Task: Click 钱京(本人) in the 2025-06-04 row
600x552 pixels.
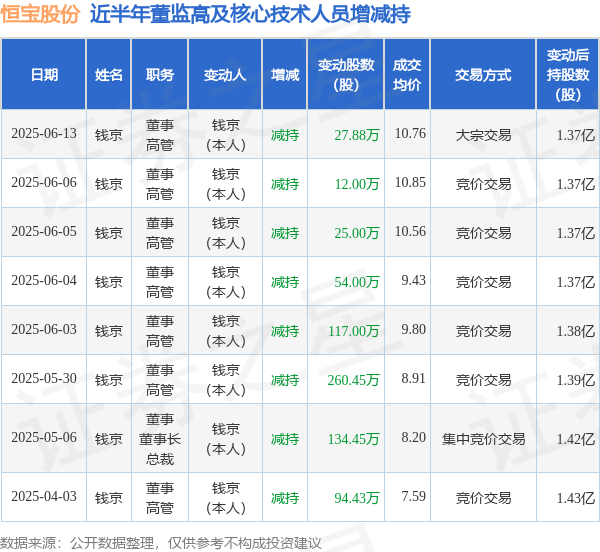Action: [x=225, y=282]
